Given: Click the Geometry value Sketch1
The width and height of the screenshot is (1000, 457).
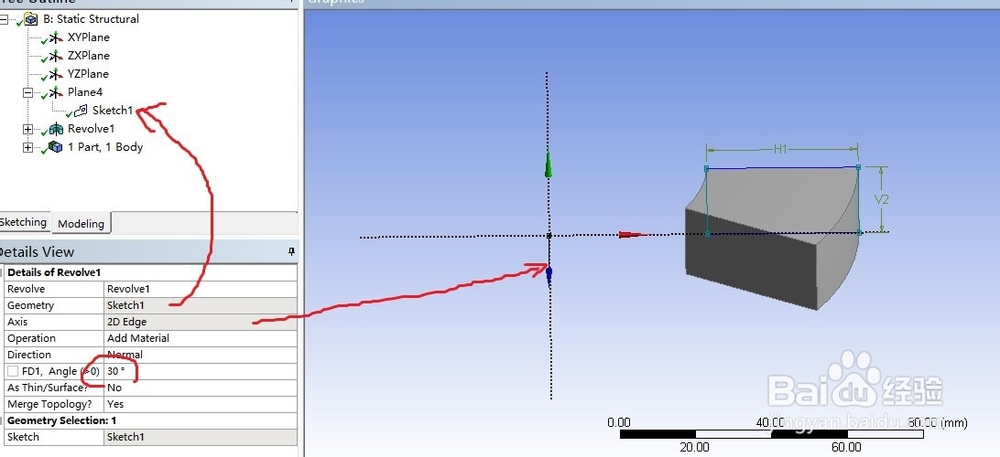Looking at the screenshot, I should coord(200,305).
